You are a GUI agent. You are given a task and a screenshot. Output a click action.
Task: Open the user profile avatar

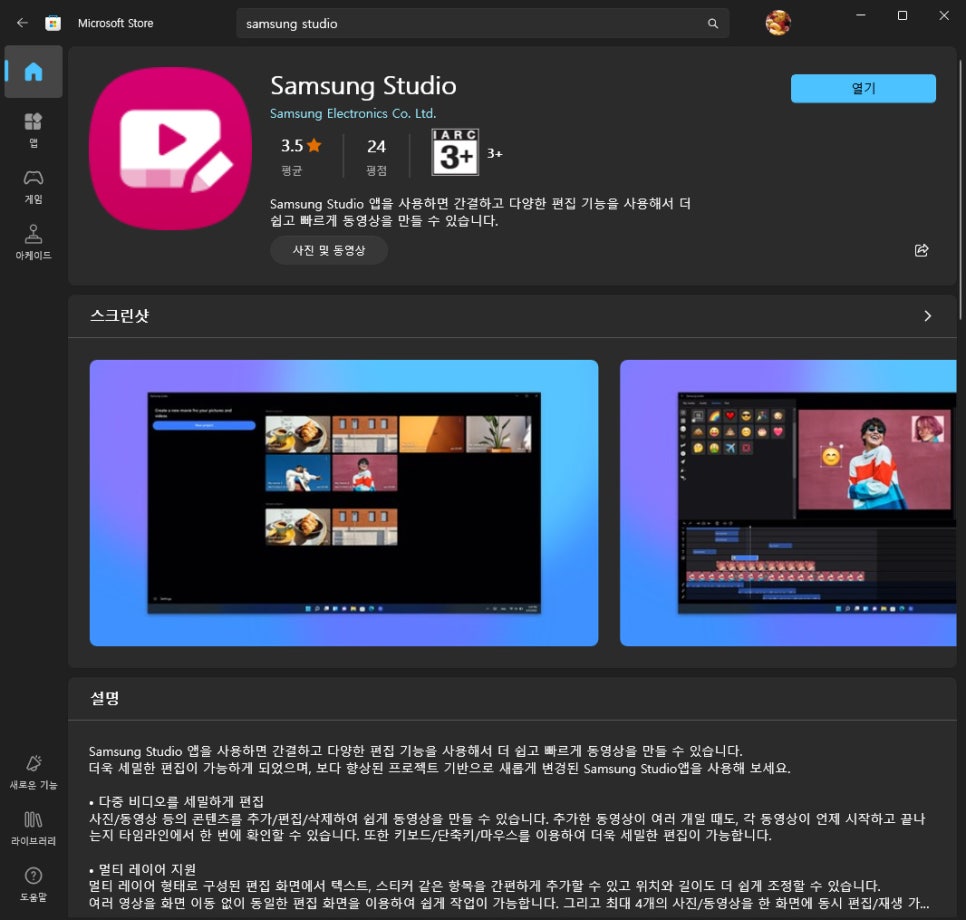tap(778, 23)
